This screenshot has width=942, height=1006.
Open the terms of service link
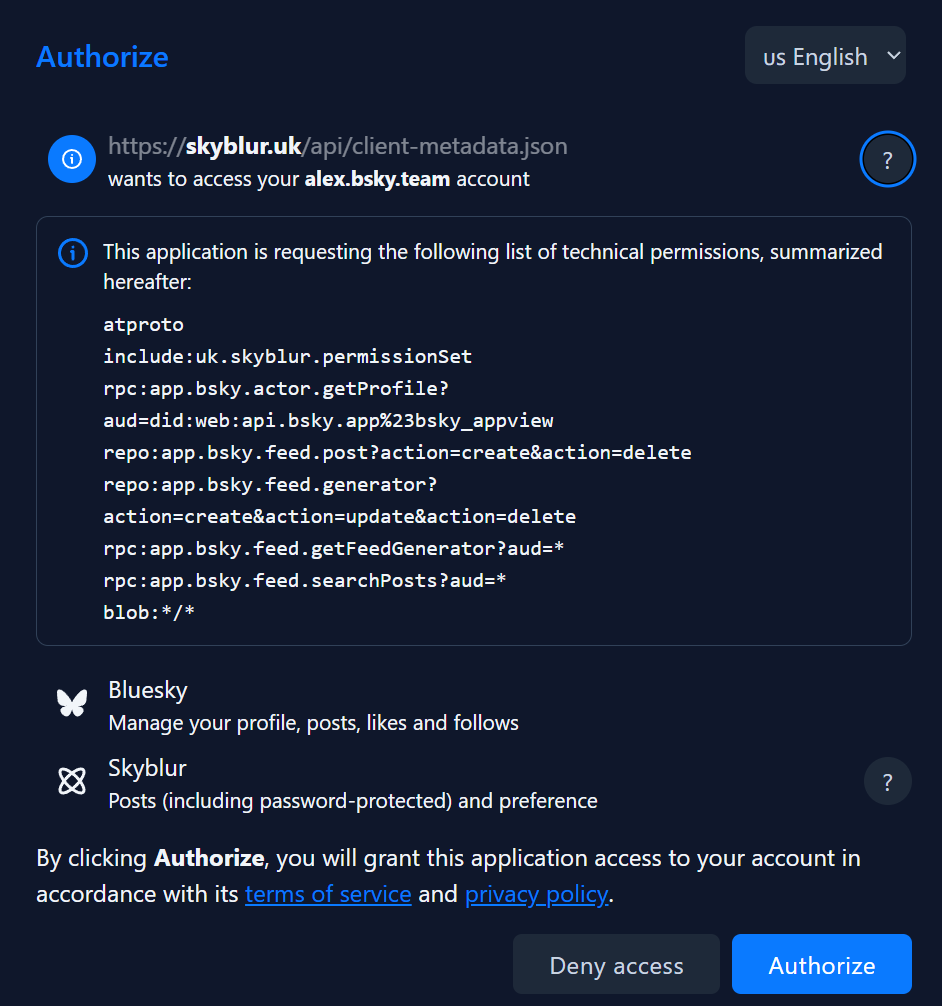[328, 893]
